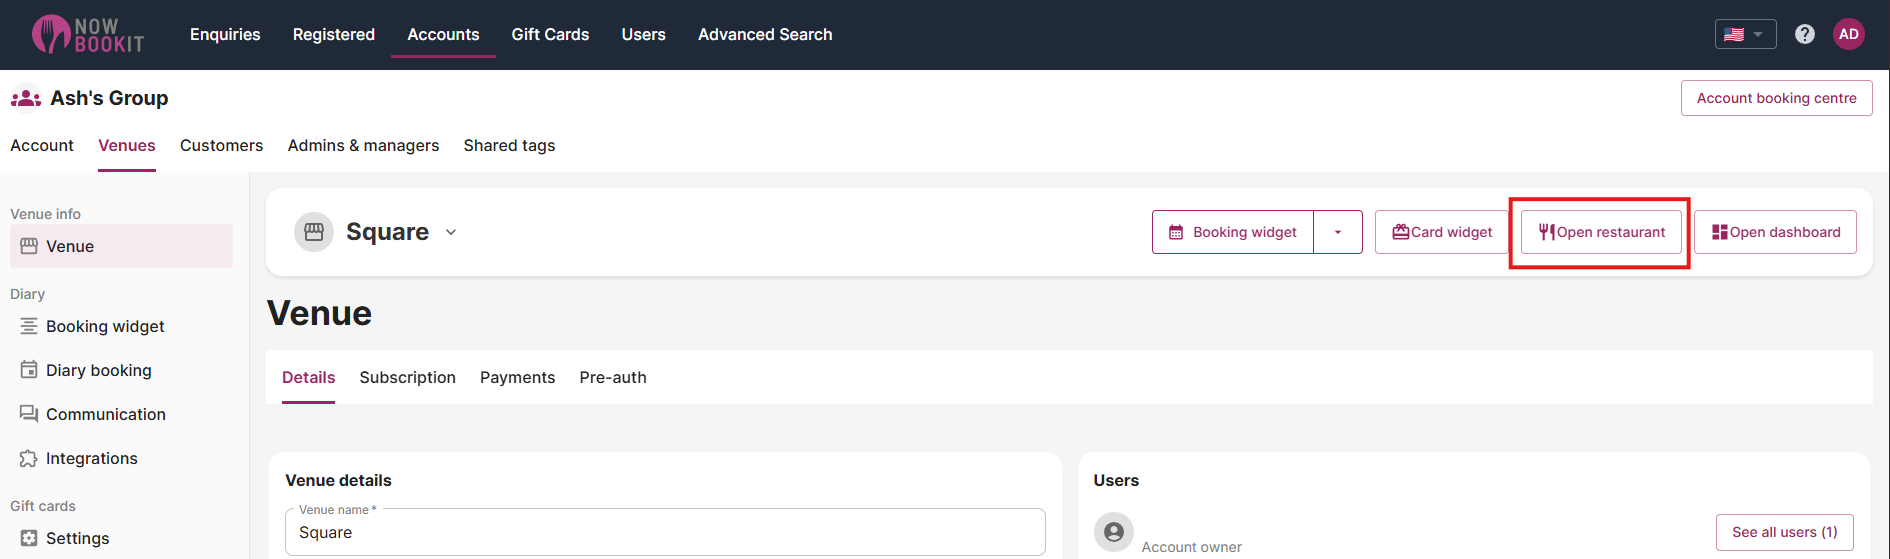This screenshot has height=559, width=1890.
Task: Click the Venue name input field
Action: pyautogui.click(x=665, y=533)
